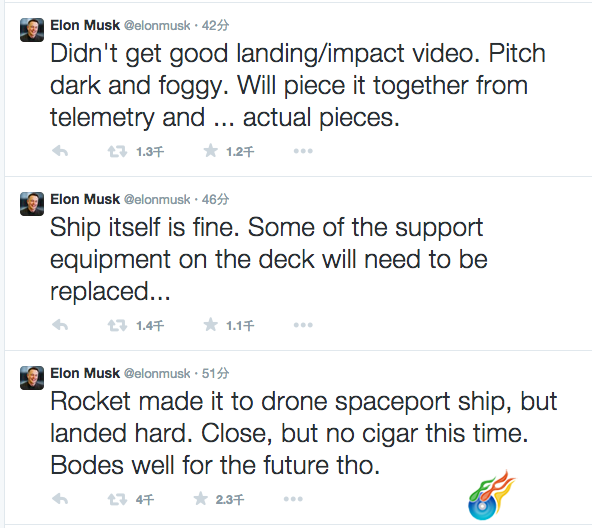Open more options on the 51分 tweet
Screen dimensions: 592x528
(293, 499)
